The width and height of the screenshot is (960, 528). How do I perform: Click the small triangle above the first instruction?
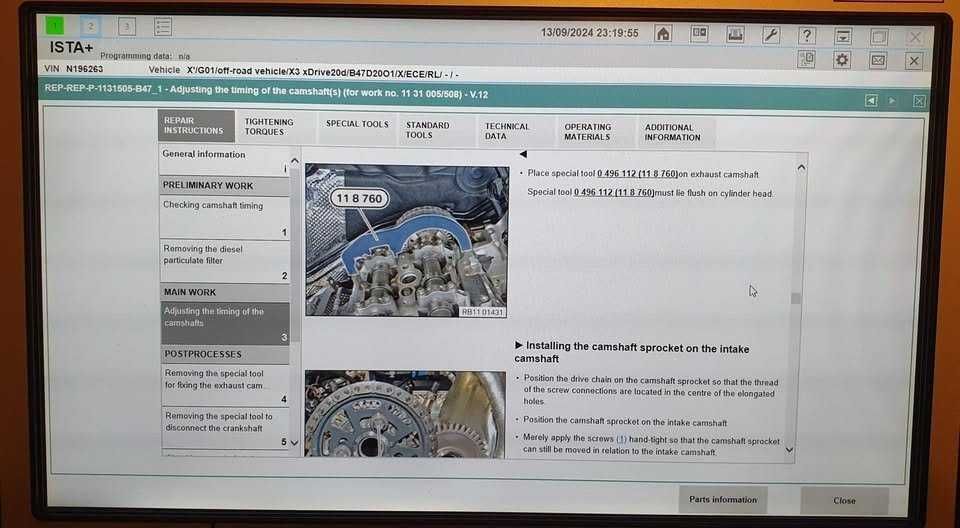tap(523, 154)
